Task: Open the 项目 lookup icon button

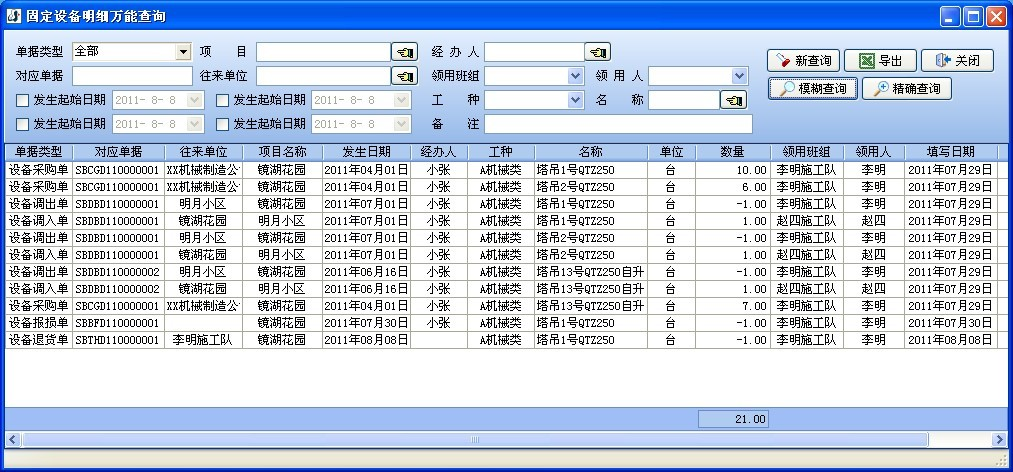Action: click(403, 52)
